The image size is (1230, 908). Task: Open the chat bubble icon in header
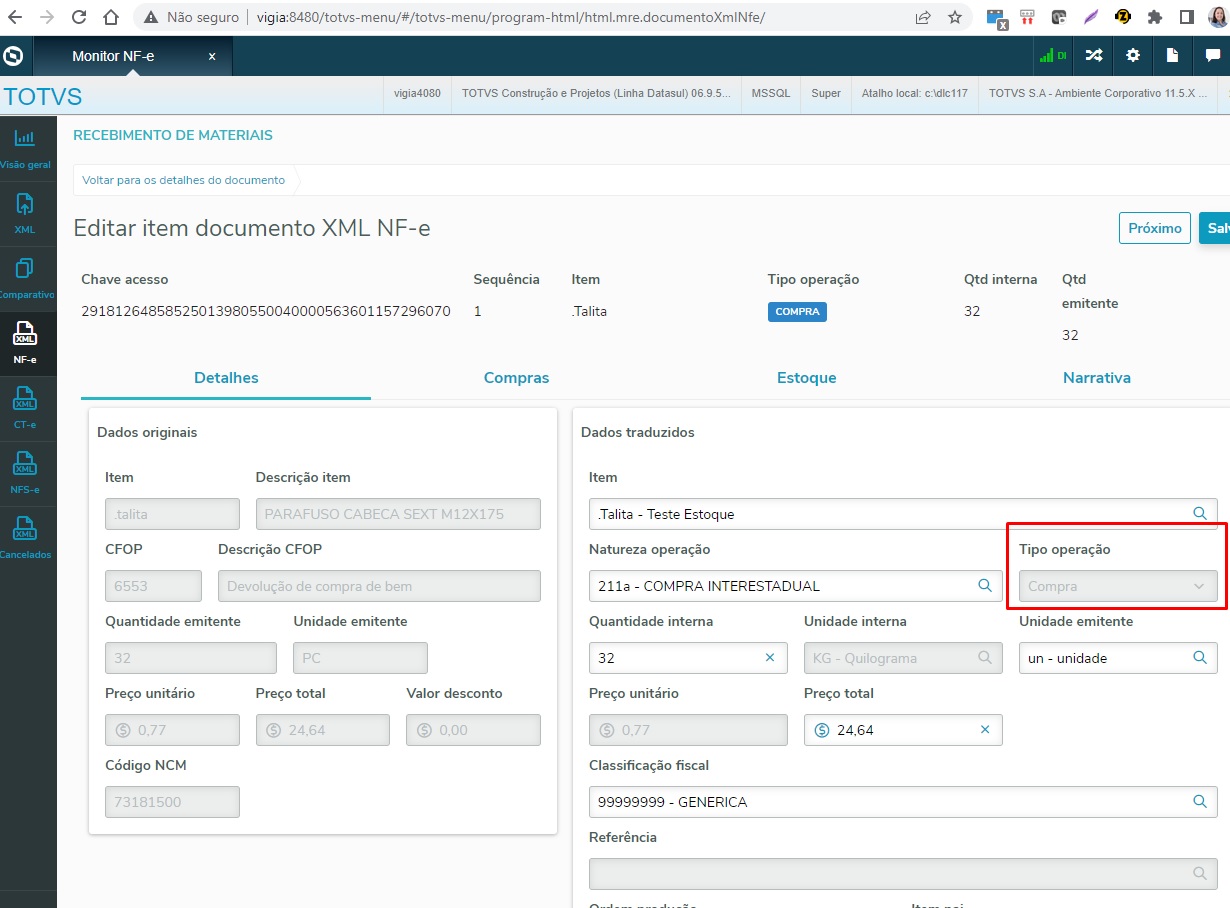click(1211, 56)
